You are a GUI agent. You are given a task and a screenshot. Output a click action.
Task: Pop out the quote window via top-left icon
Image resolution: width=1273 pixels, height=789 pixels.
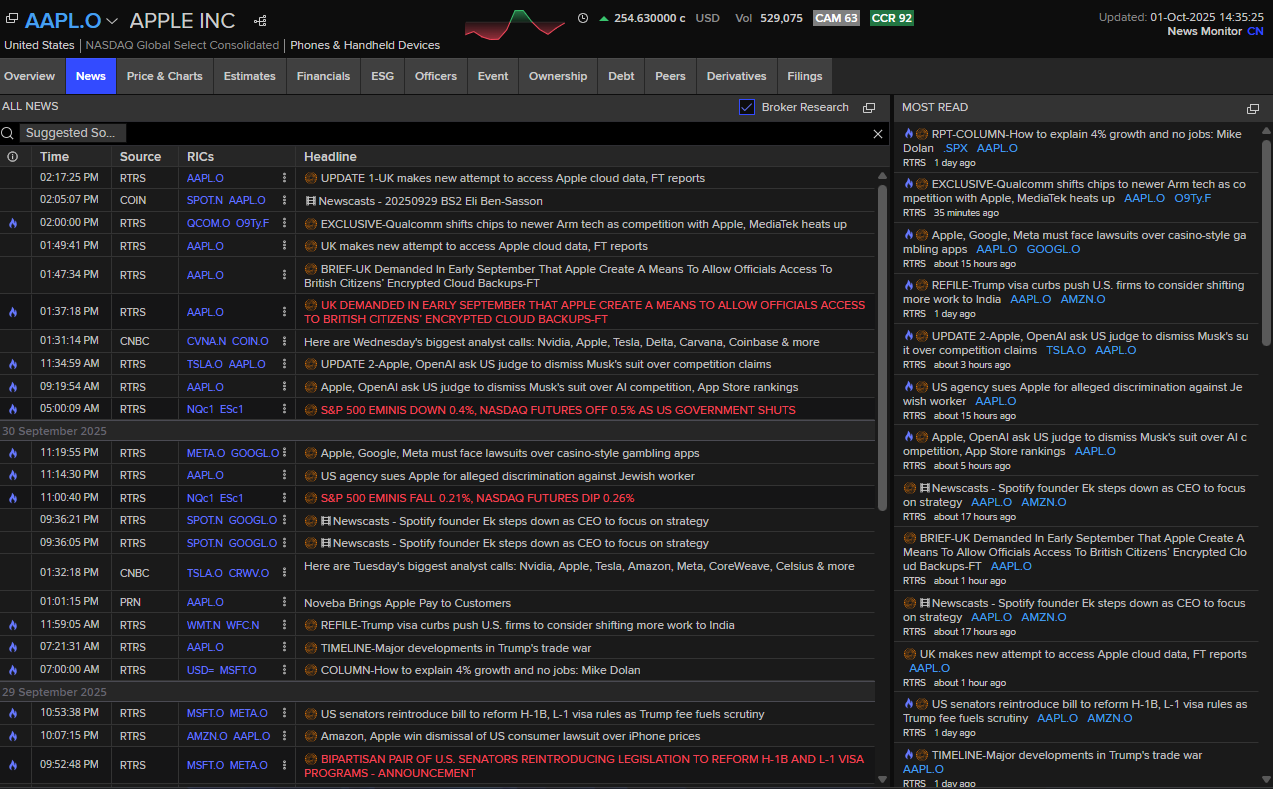(x=12, y=20)
